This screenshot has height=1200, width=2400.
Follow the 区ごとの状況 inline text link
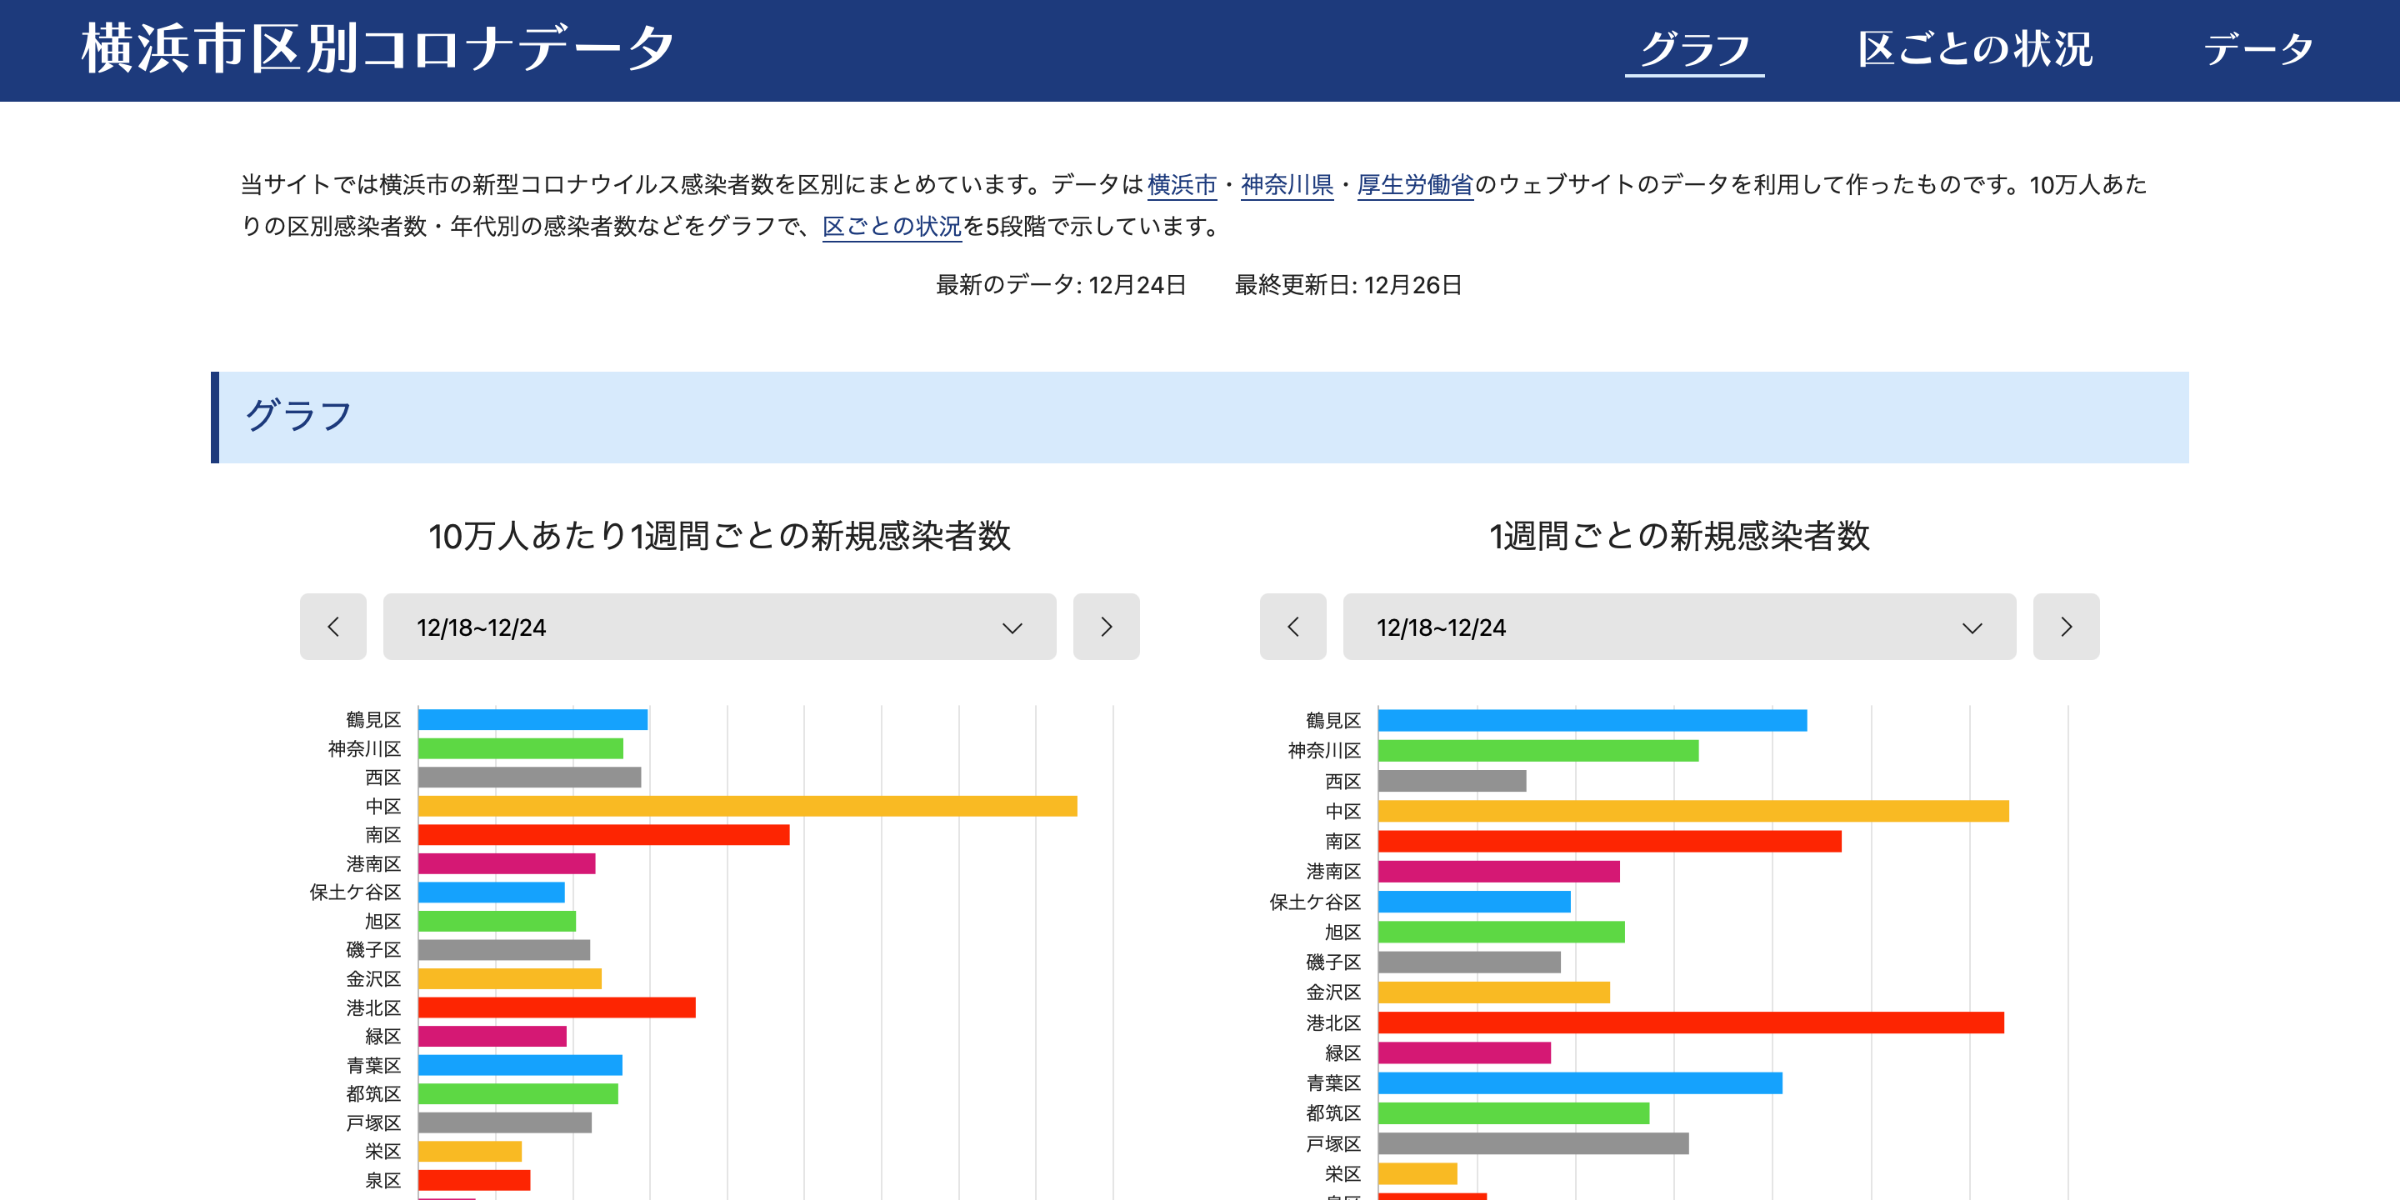891,227
